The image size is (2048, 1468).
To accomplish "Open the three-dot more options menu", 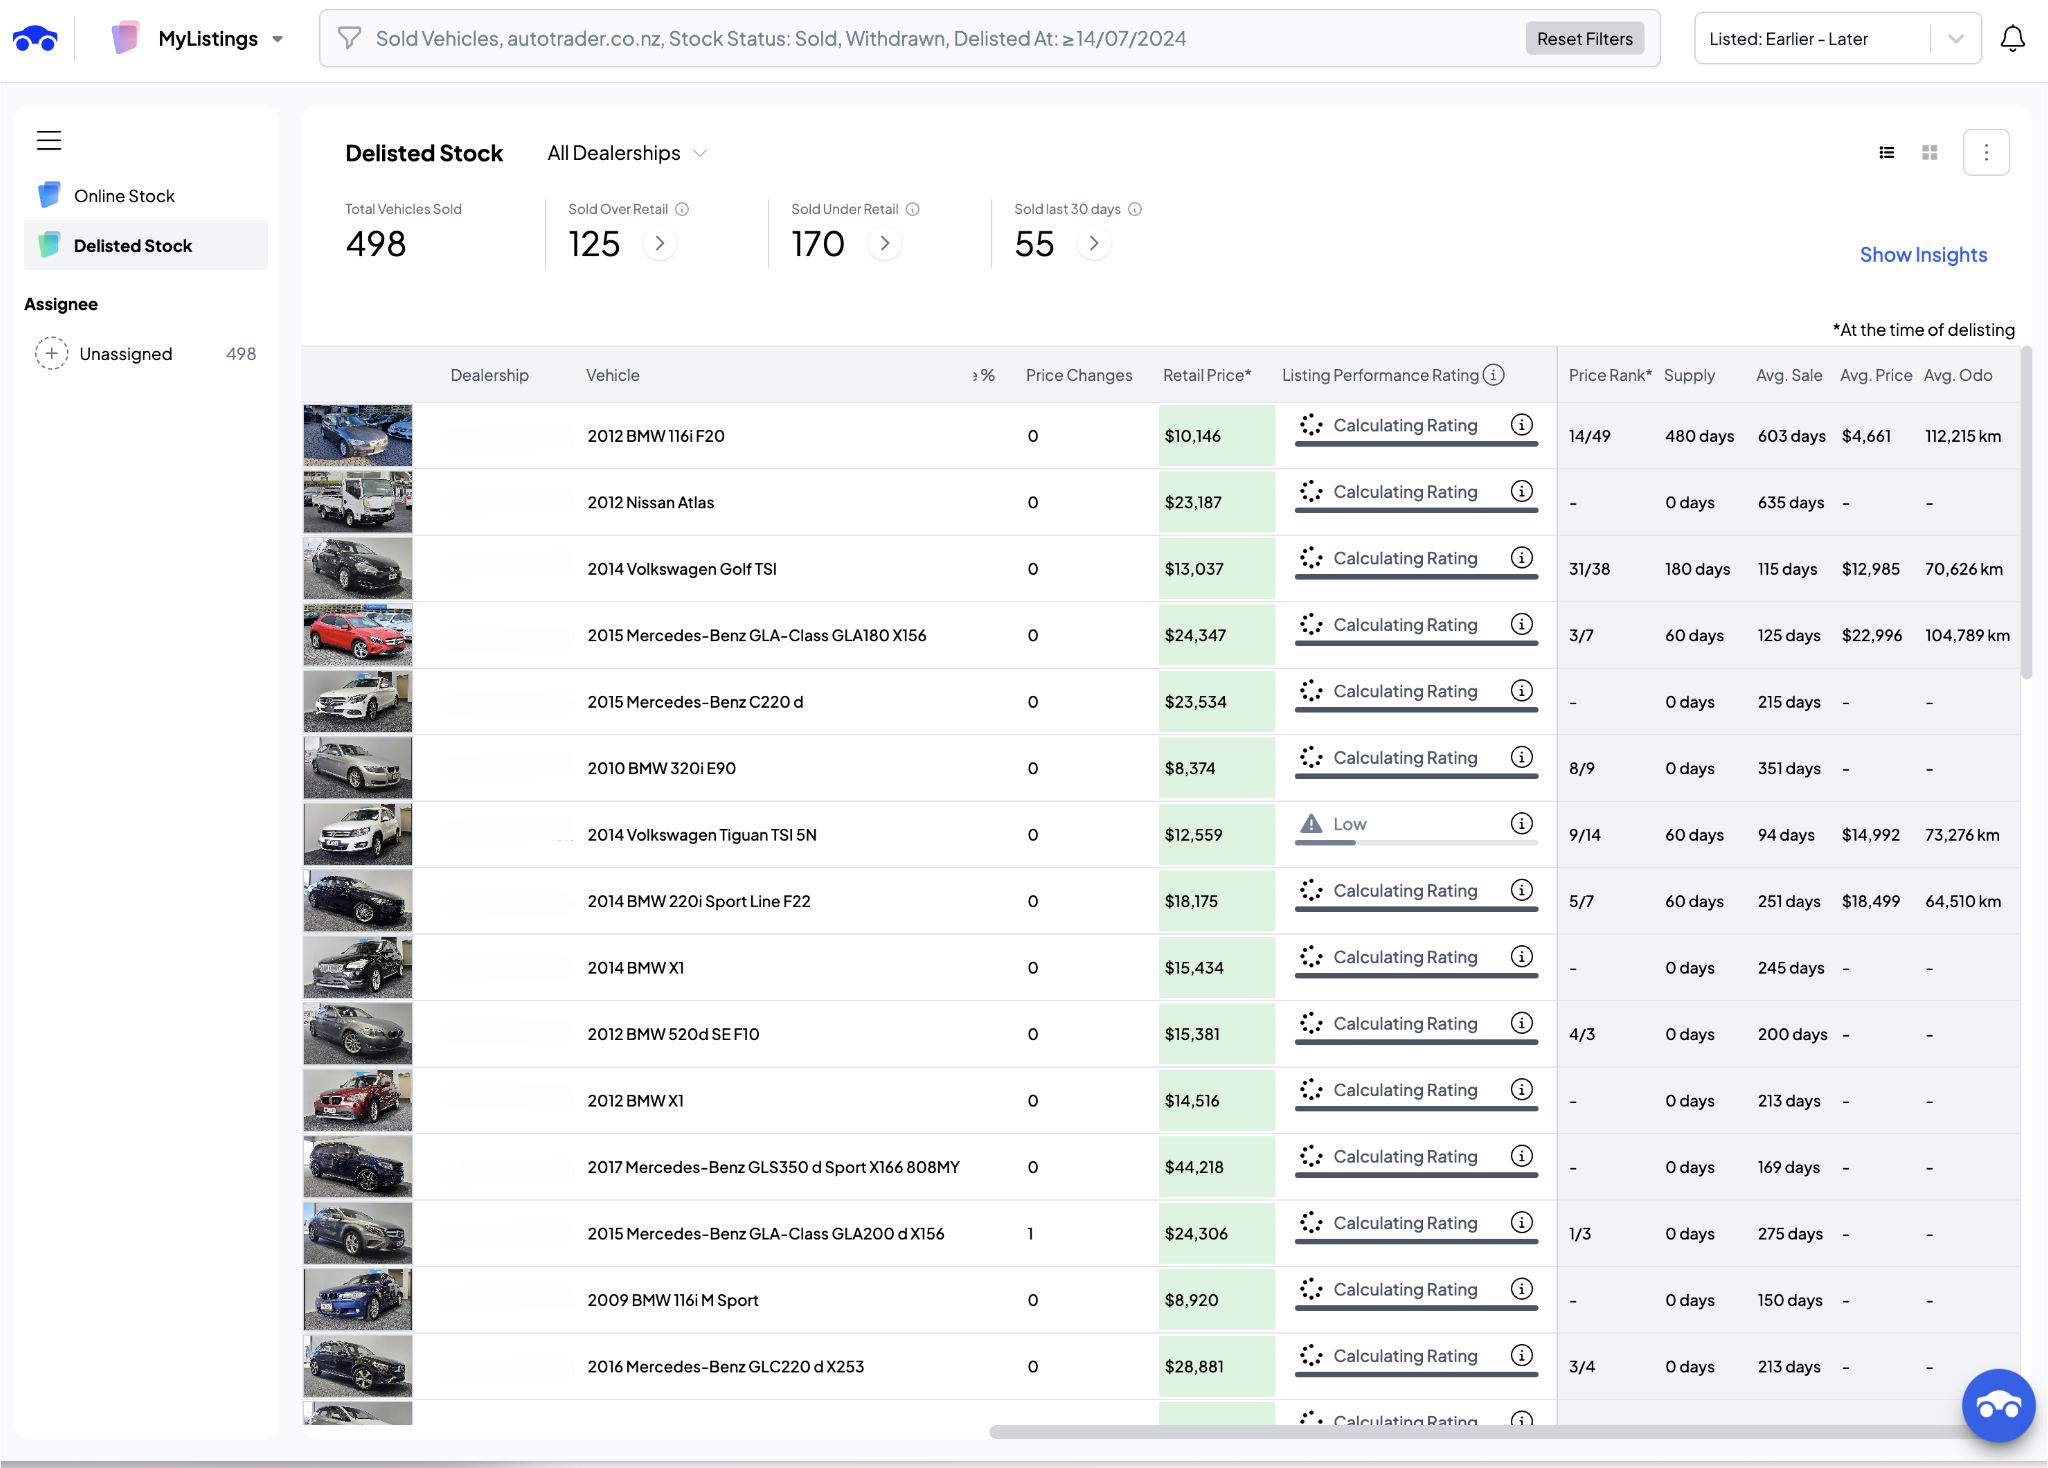I will (1986, 153).
